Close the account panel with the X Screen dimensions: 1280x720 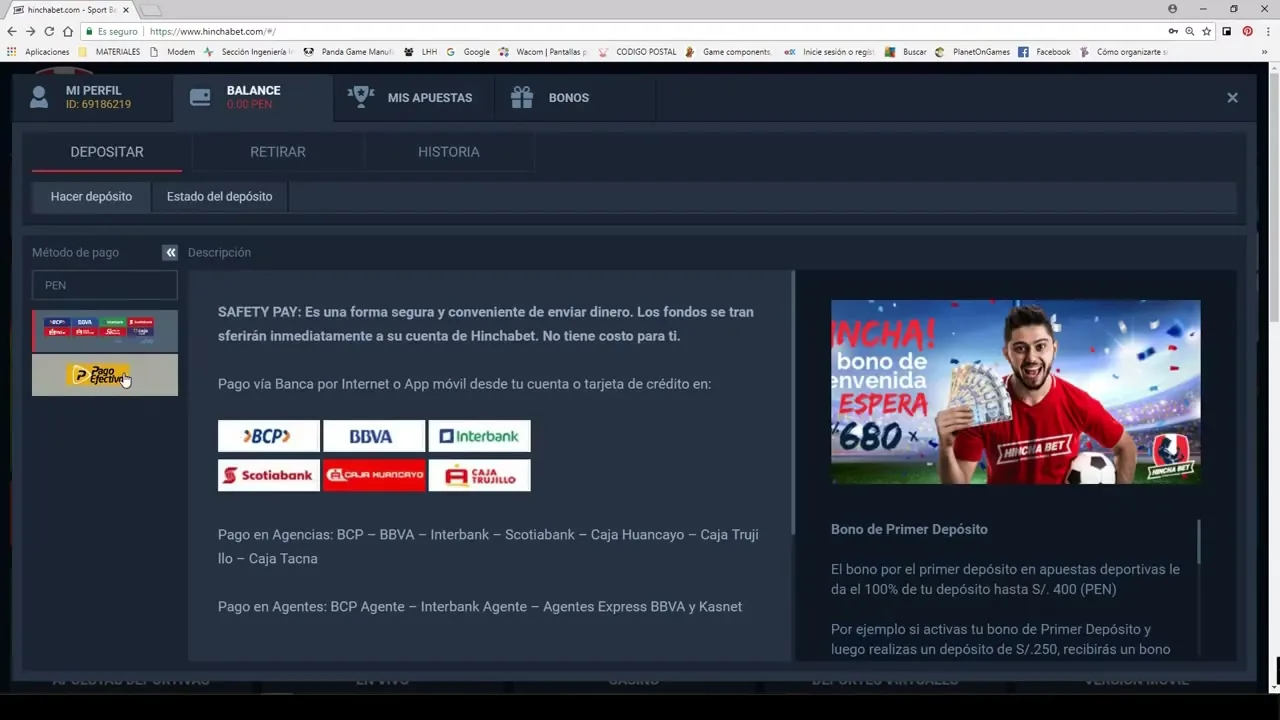pos(1232,97)
